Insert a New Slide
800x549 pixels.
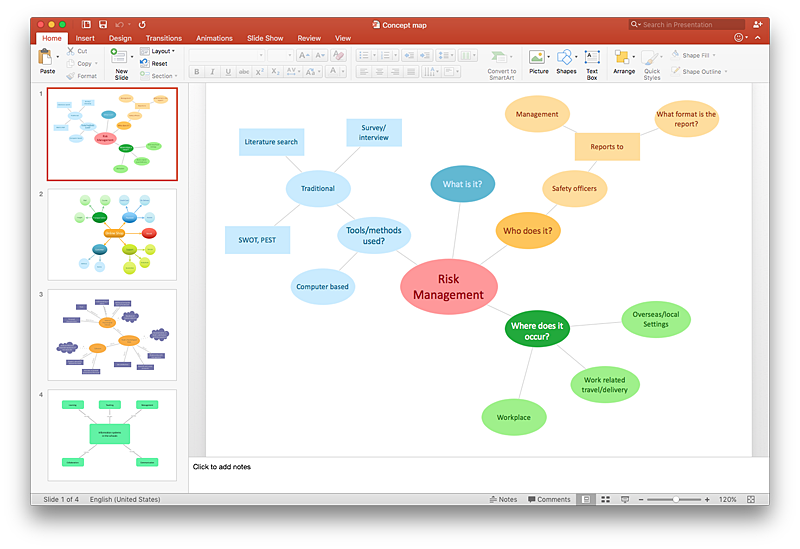click(121, 64)
